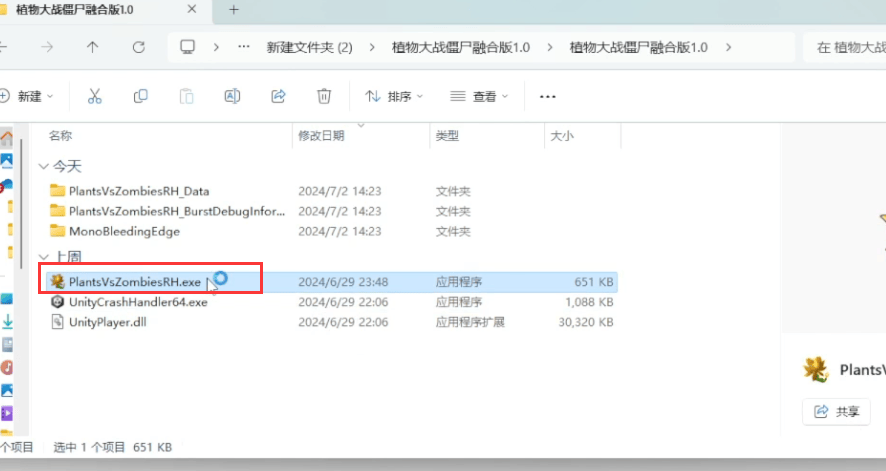Collapse the 上周 group
The image size is (886, 471).
click(x=44, y=258)
